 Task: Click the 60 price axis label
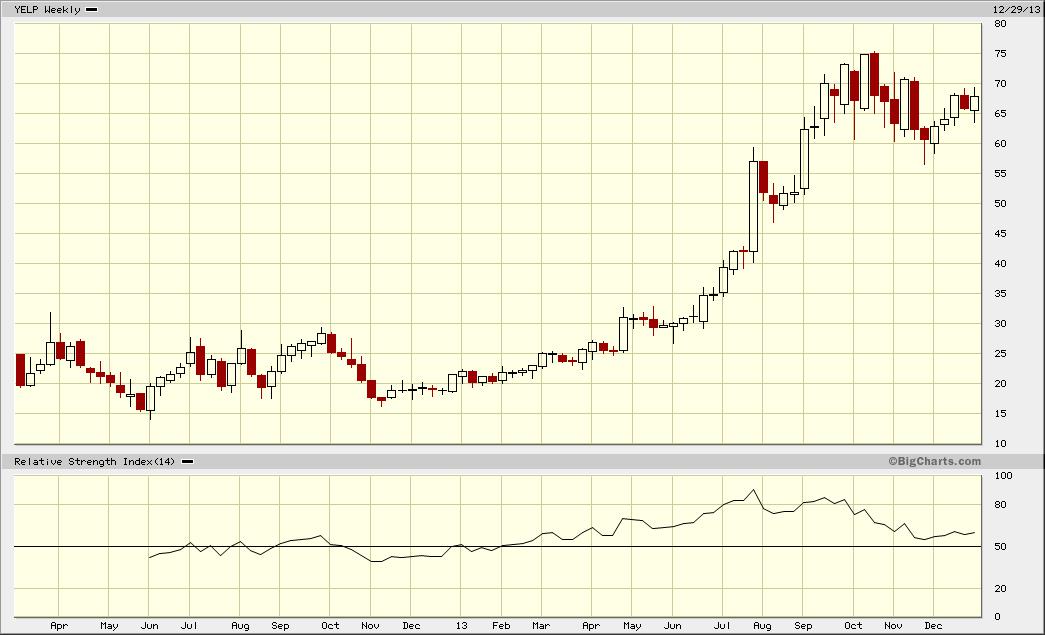tap(1000, 143)
